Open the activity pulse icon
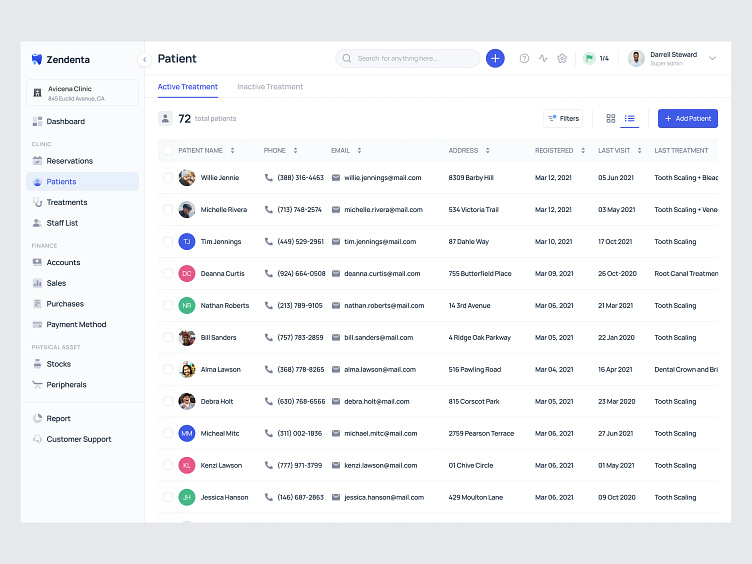Screen dimensions: 752x564 (x=543, y=59)
